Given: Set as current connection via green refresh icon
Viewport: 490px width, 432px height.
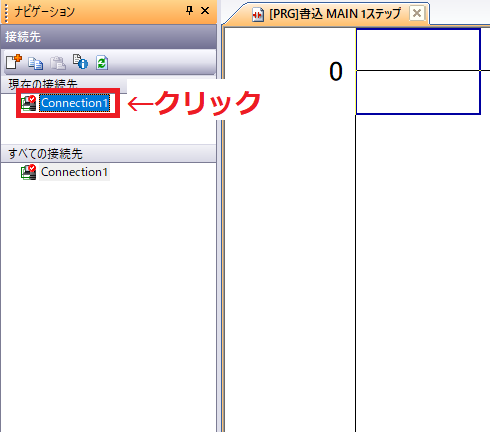Looking at the screenshot, I should coord(102,63).
